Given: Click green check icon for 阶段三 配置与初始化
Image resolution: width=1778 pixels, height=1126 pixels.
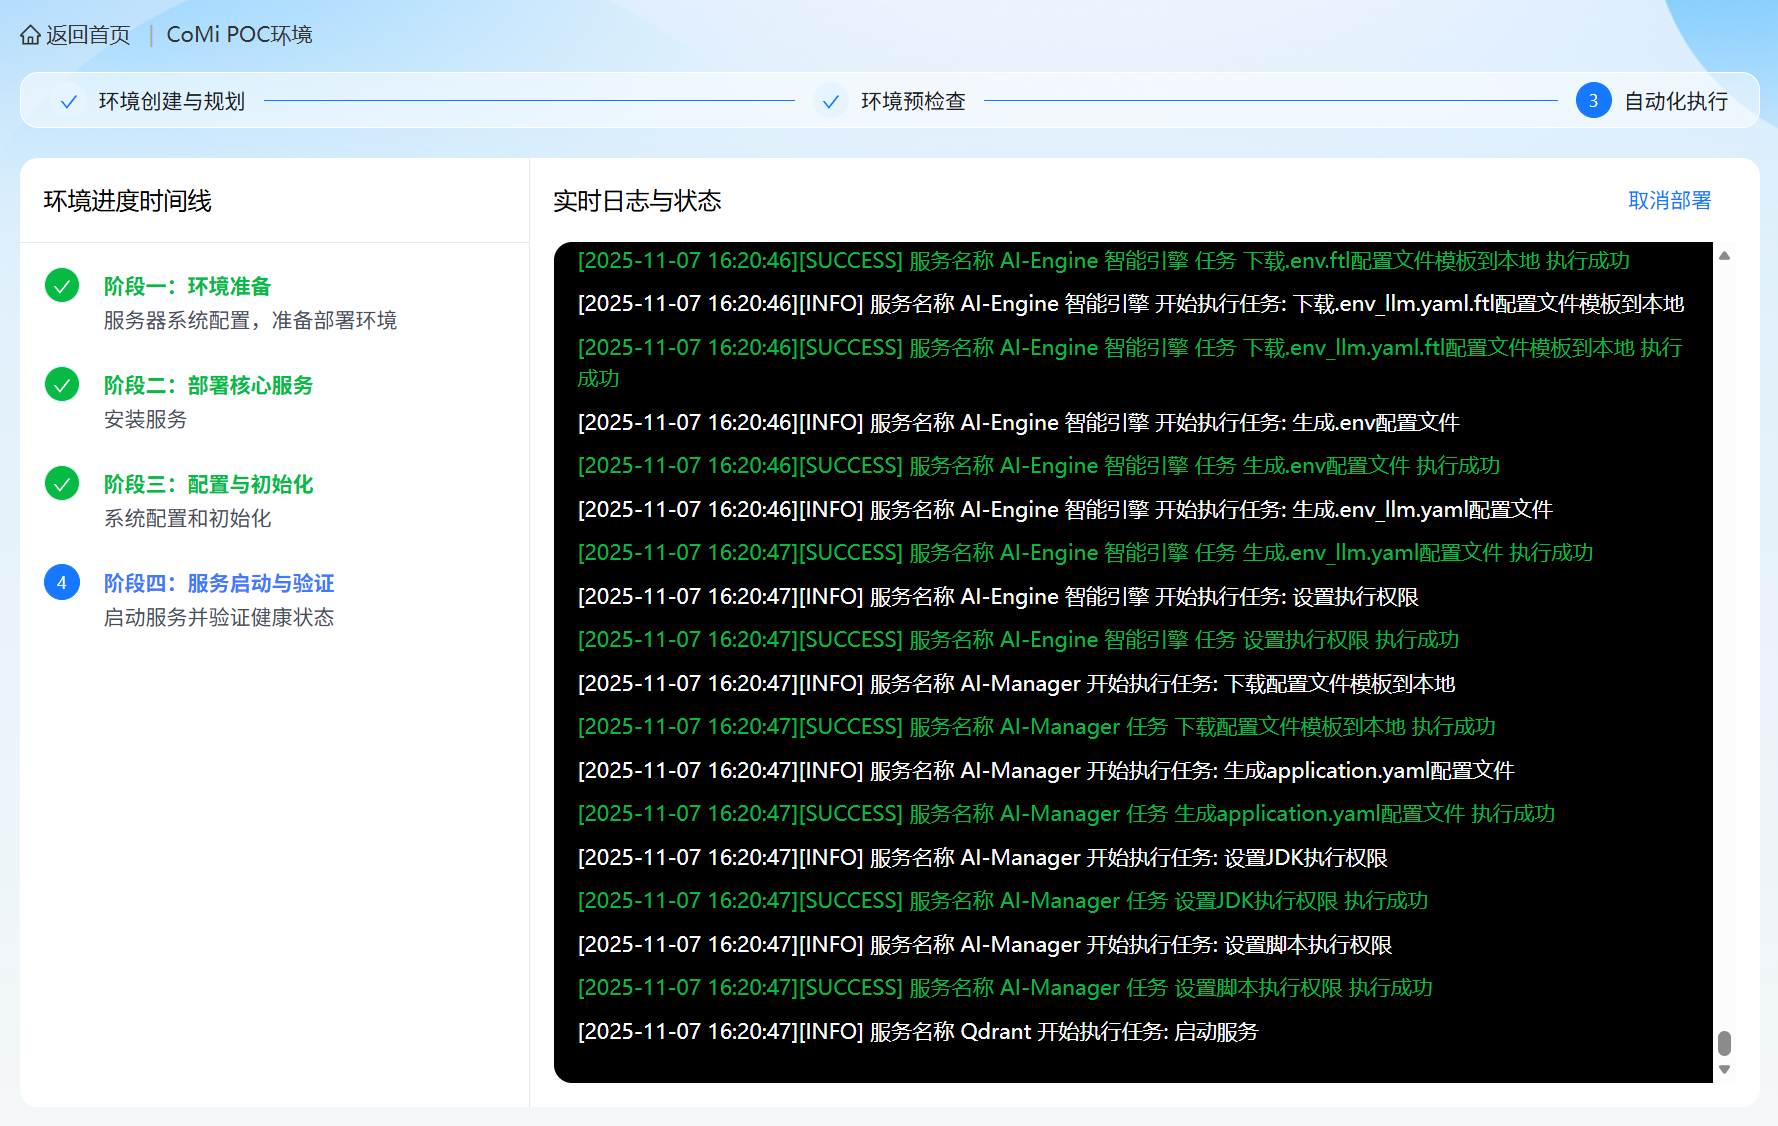Looking at the screenshot, I should 62,484.
